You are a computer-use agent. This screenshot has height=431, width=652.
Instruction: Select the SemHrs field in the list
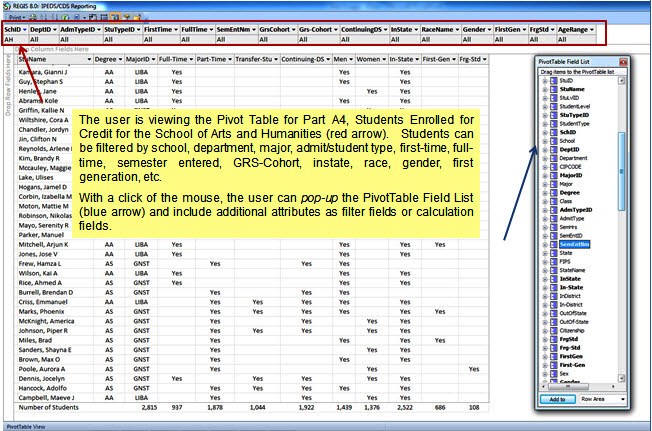point(568,227)
